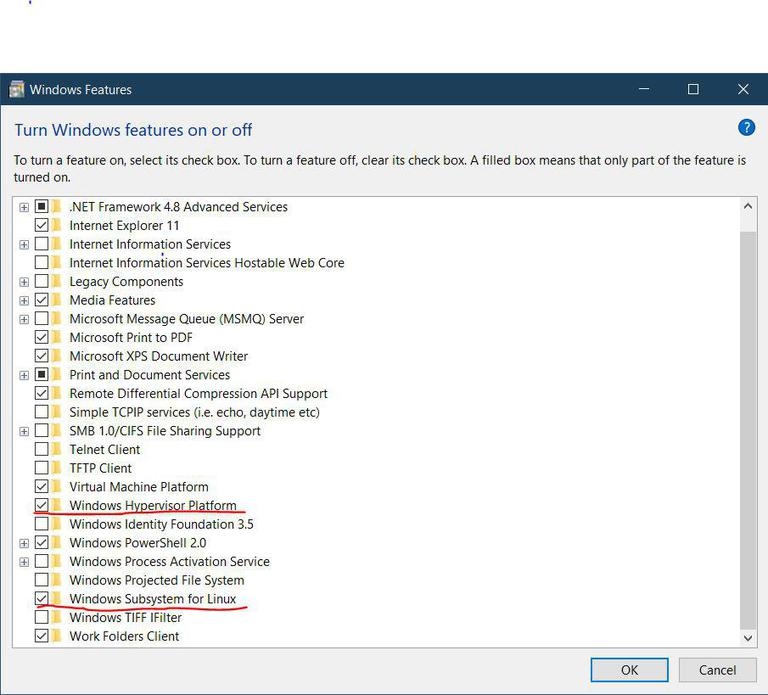The image size is (768, 695).
Task: Select the Windows Hypervisor Platform label
Action: click(x=153, y=505)
